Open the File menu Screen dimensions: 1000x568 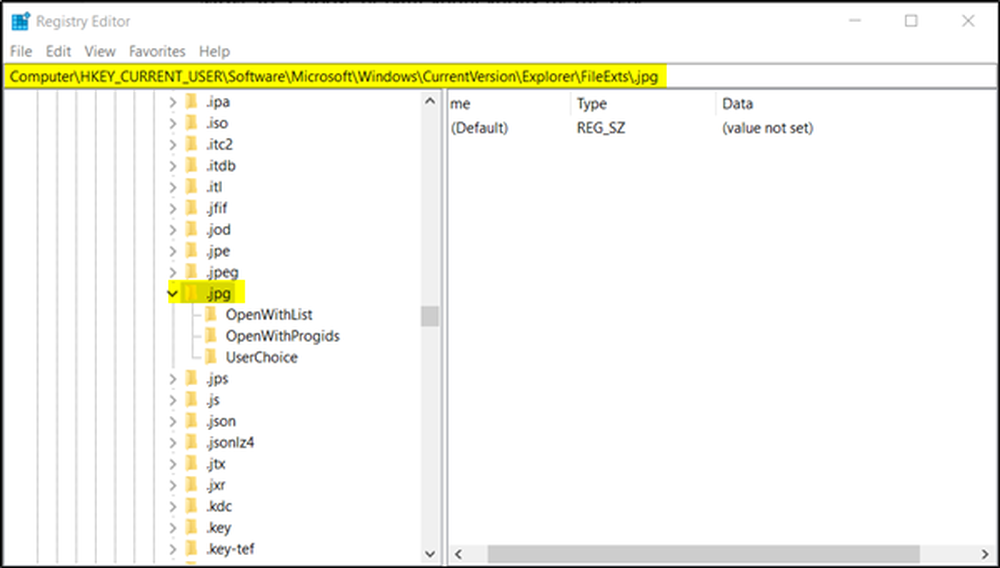[x=21, y=52]
